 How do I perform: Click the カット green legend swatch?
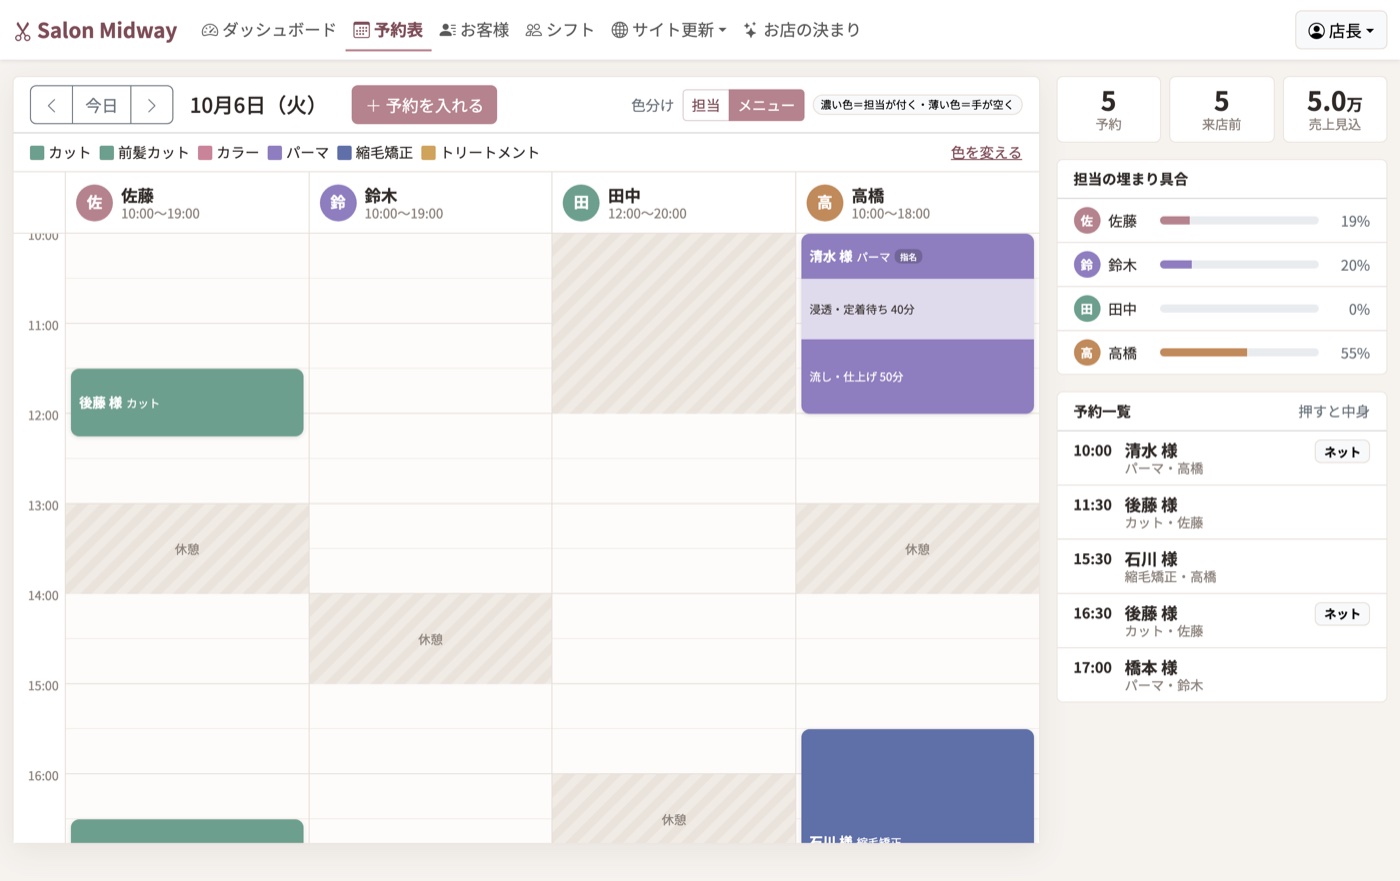coord(37,153)
